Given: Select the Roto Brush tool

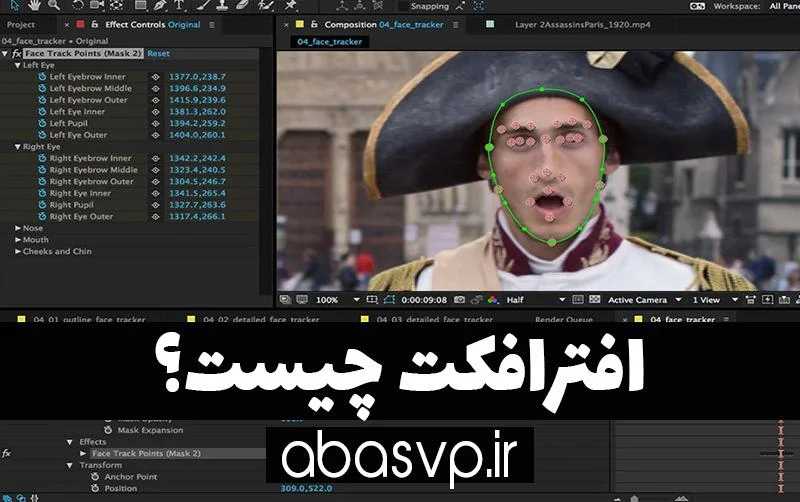Looking at the screenshot, I should 266,5.
